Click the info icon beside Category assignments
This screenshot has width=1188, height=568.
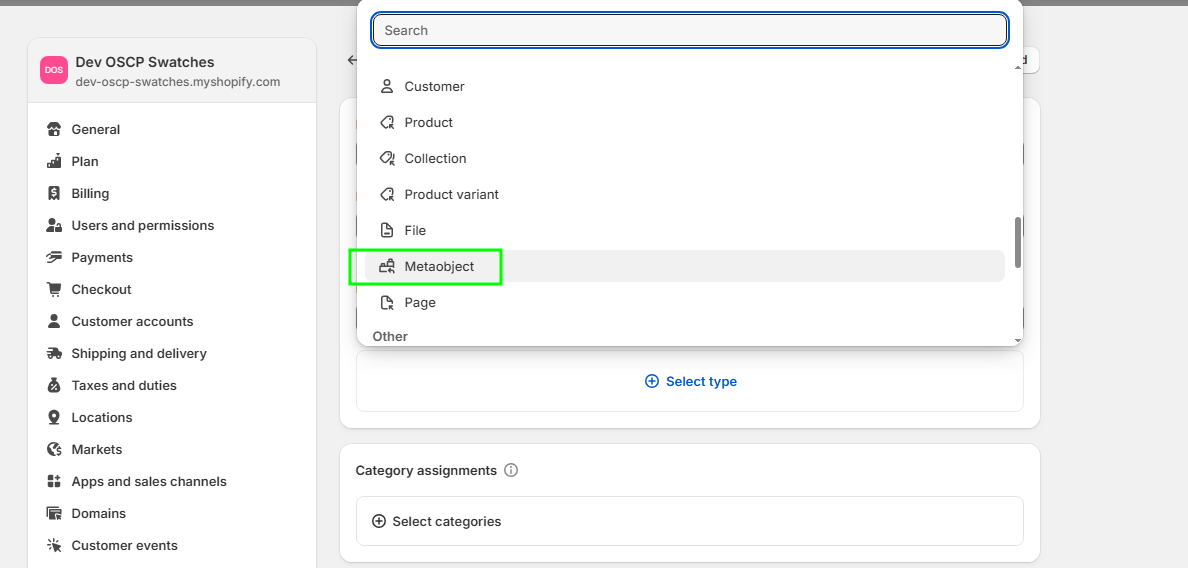click(x=511, y=470)
